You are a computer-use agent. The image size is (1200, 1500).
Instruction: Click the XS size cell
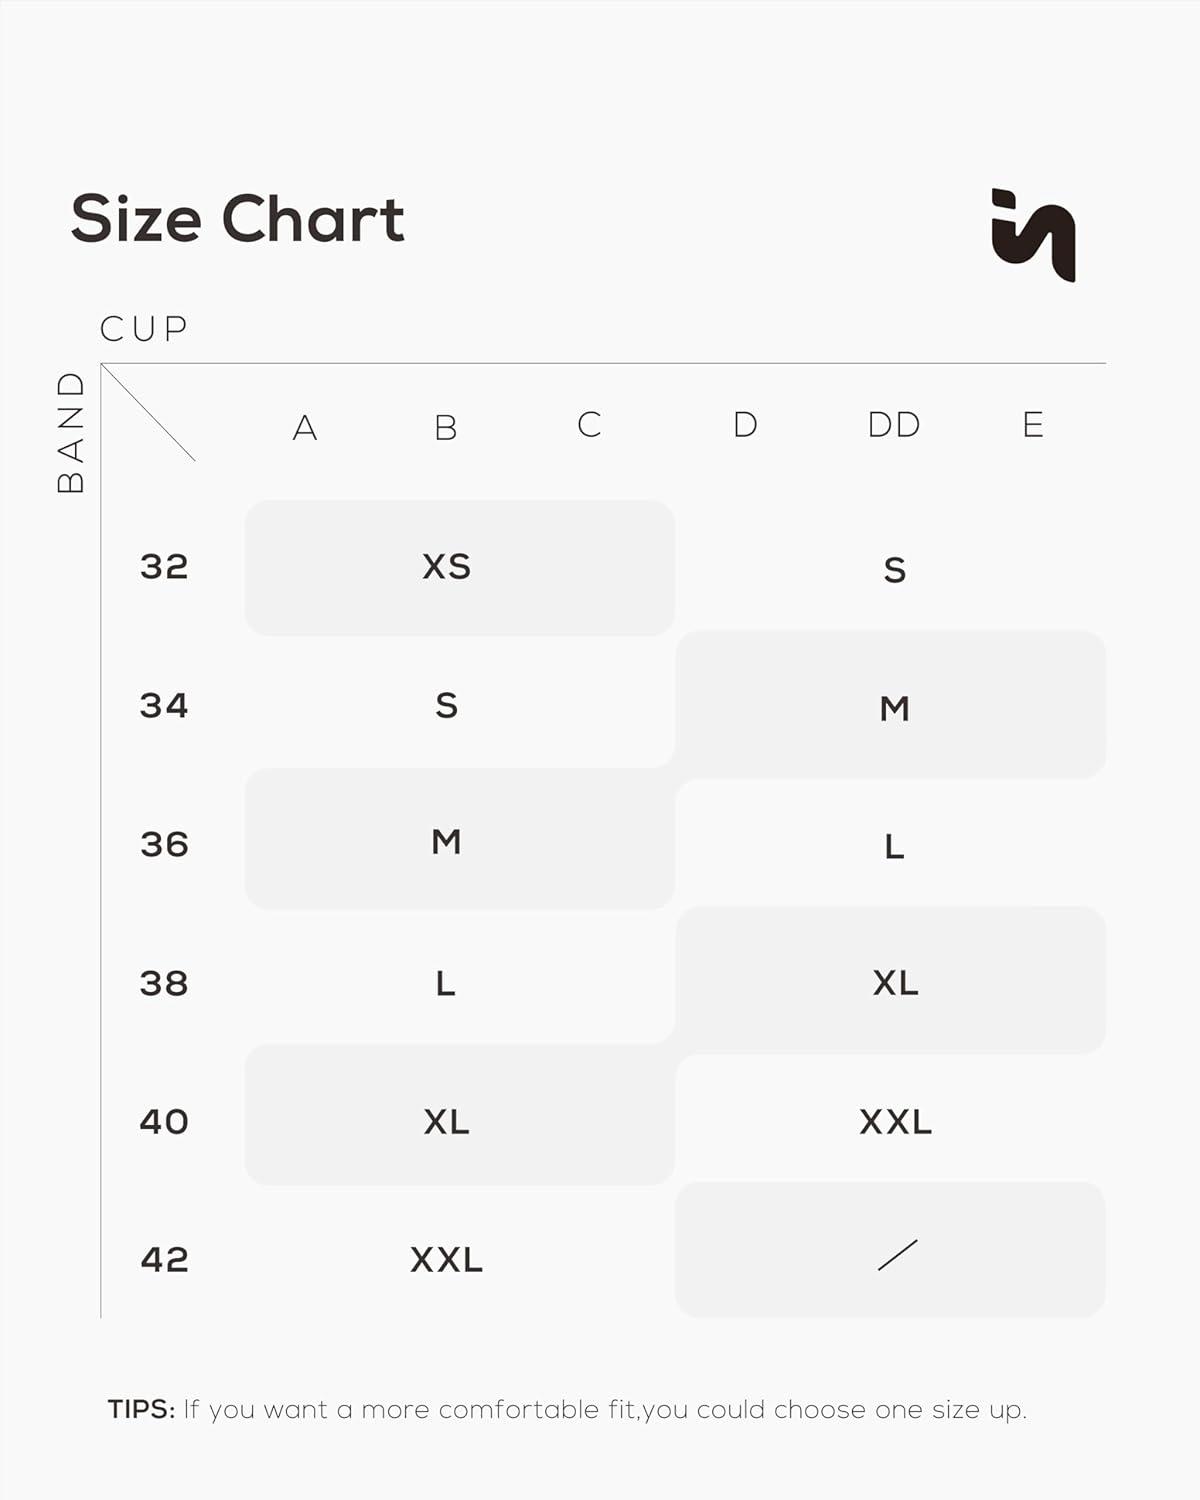coord(446,567)
